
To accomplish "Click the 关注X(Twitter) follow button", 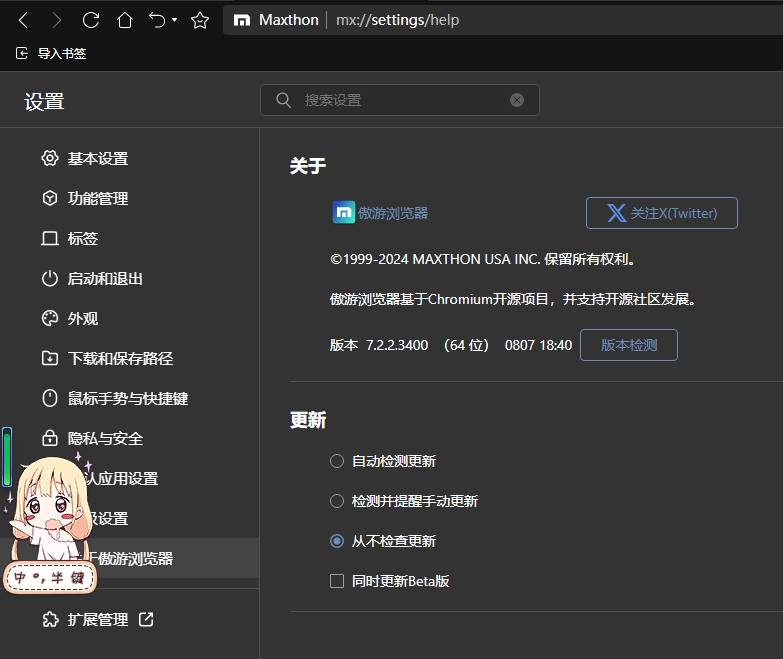I will (661, 213).
